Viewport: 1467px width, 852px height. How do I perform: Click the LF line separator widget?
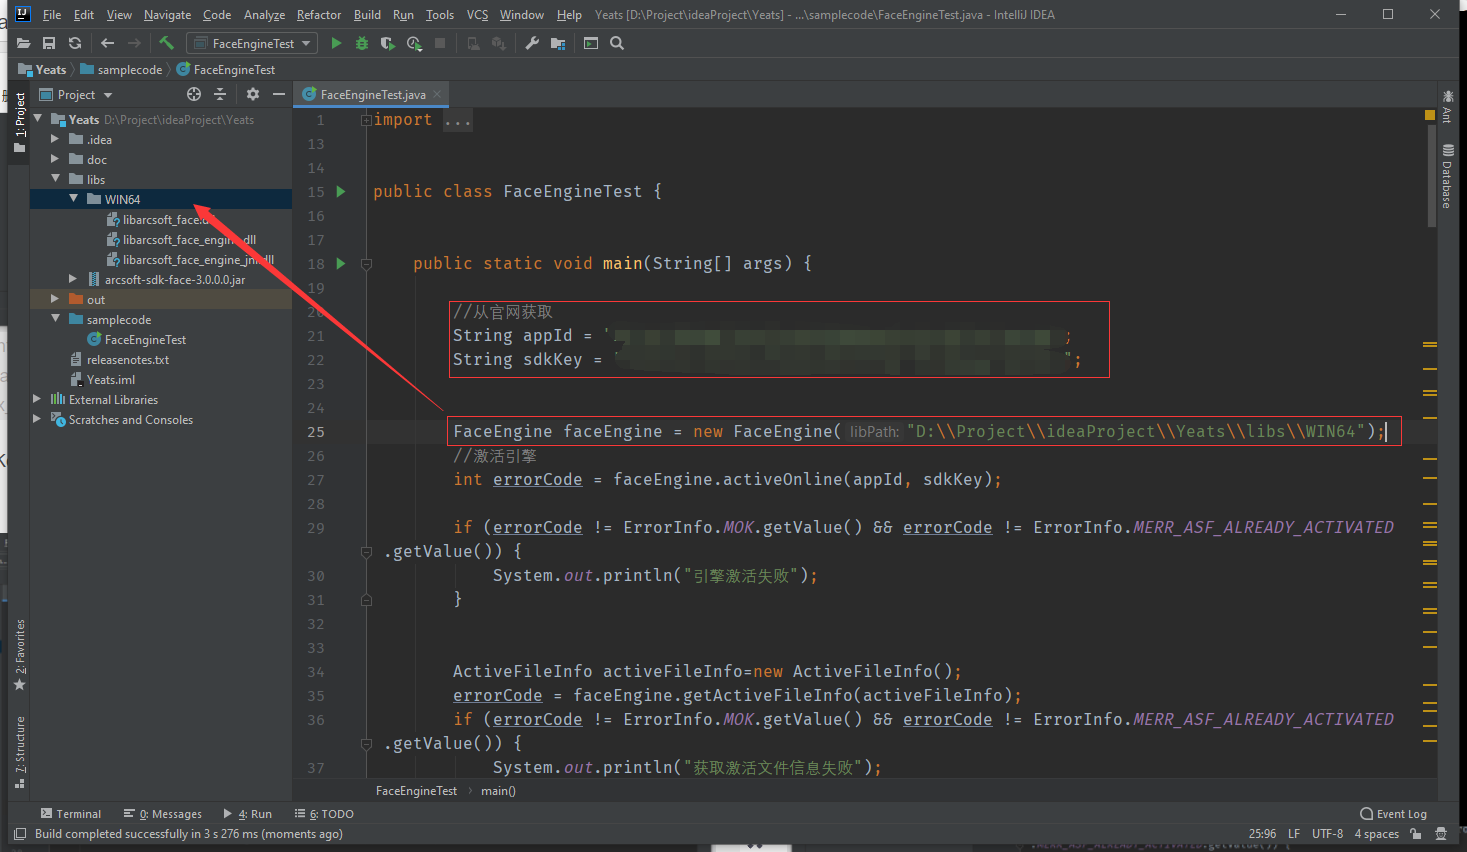point(1294,834)
